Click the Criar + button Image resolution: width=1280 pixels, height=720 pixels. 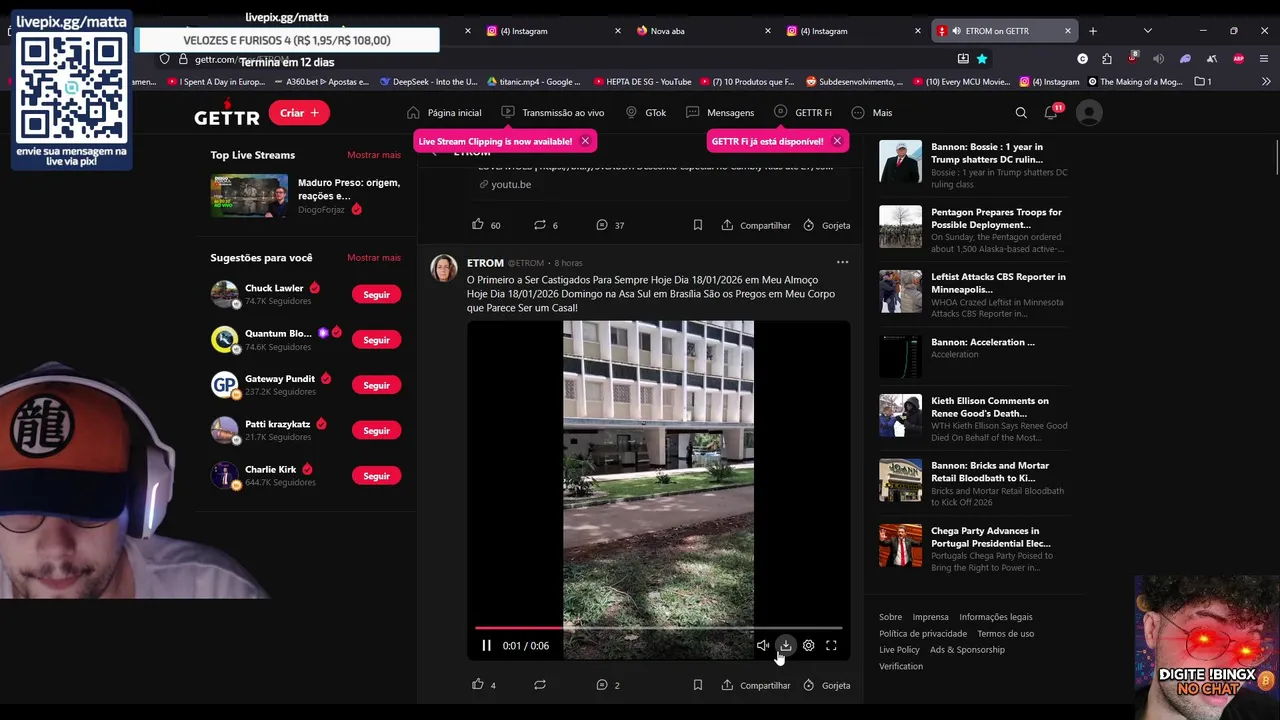(299, 113)
